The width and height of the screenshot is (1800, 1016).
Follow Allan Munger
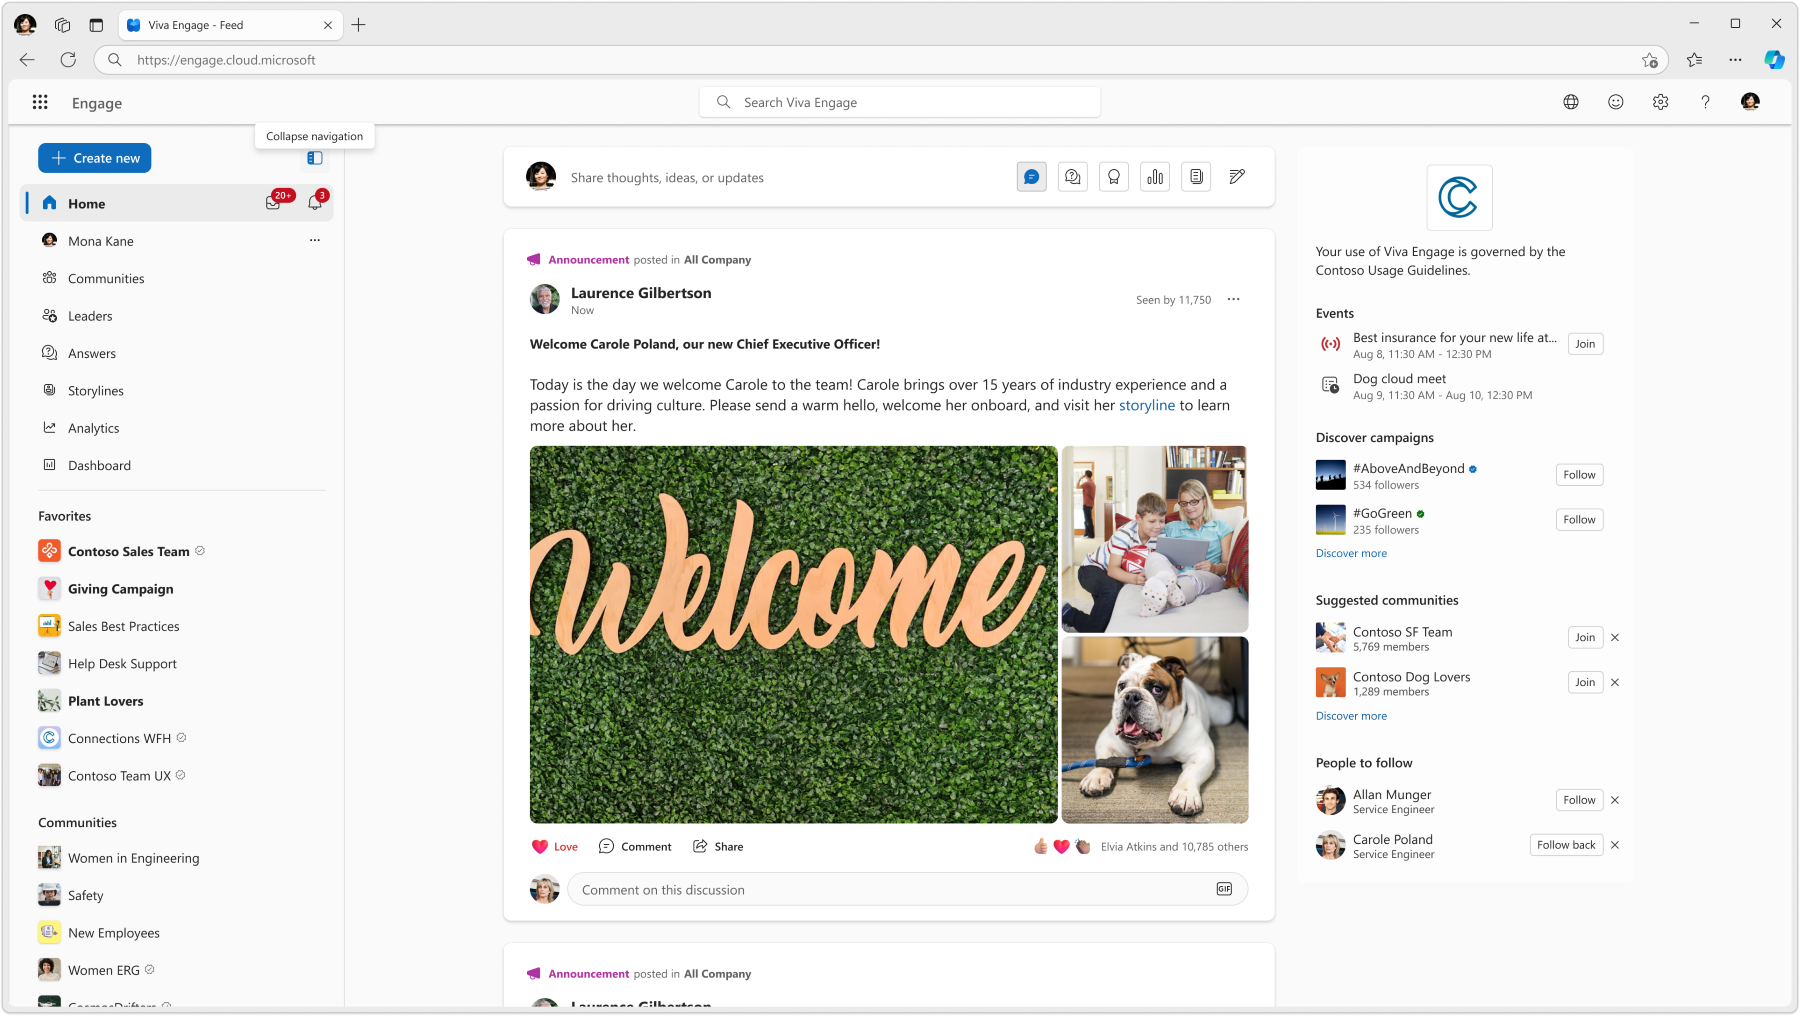click(x=1579, y=800)
